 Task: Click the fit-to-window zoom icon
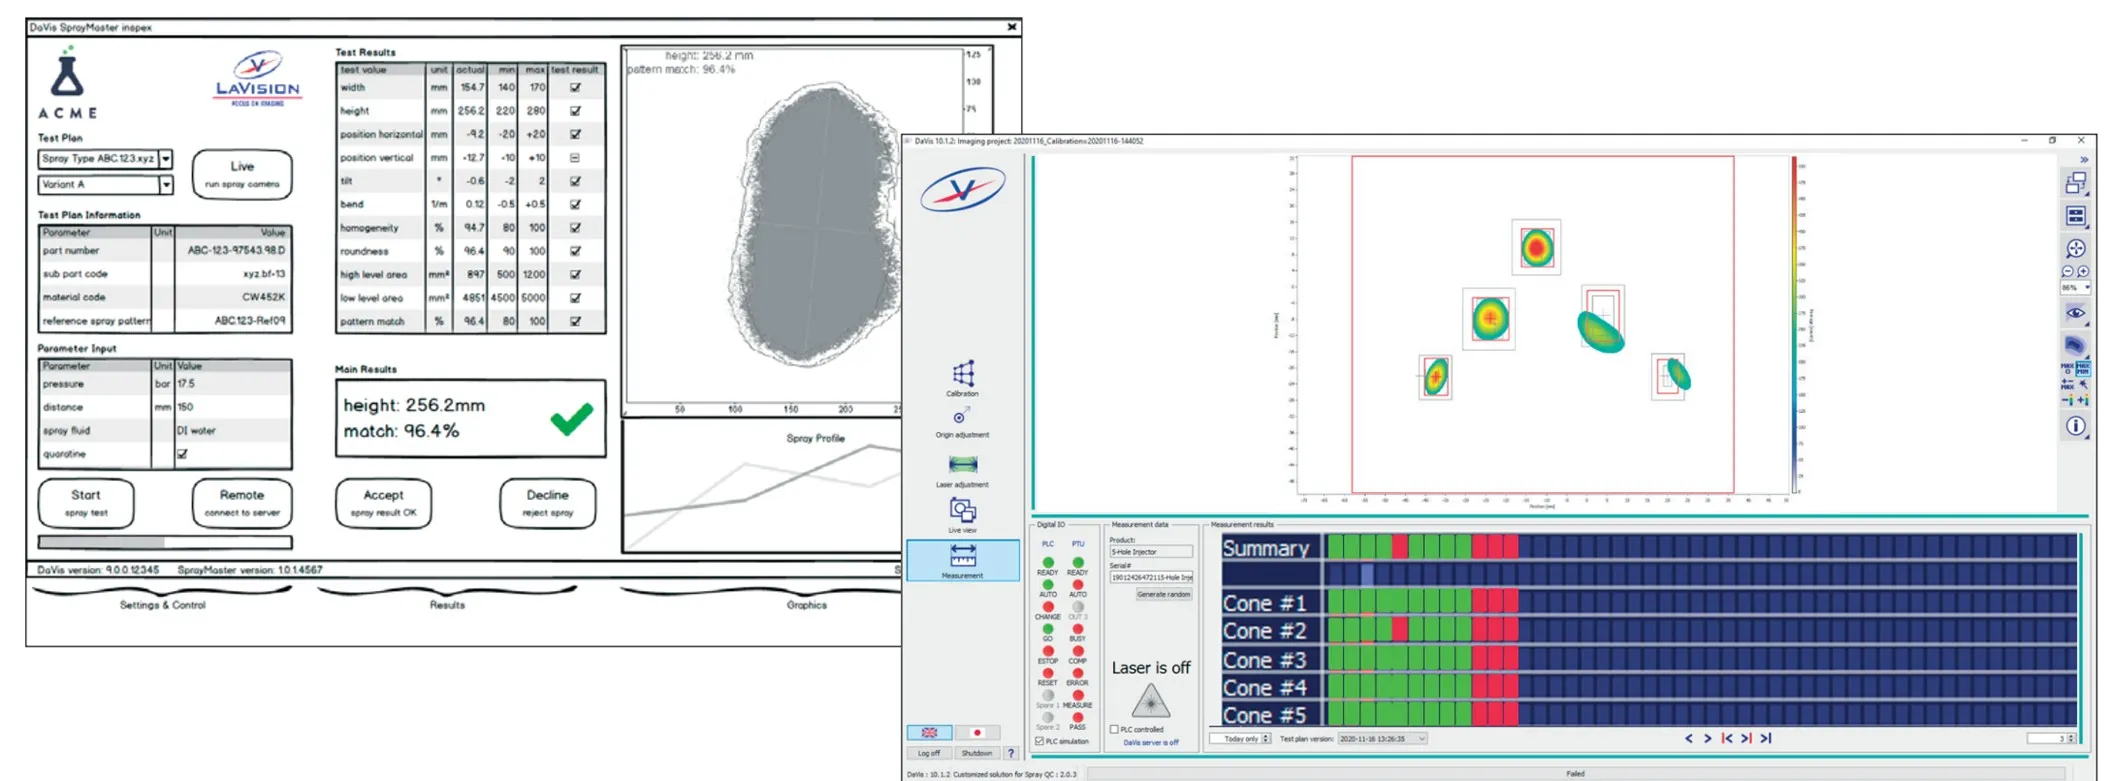point(2075,248)
